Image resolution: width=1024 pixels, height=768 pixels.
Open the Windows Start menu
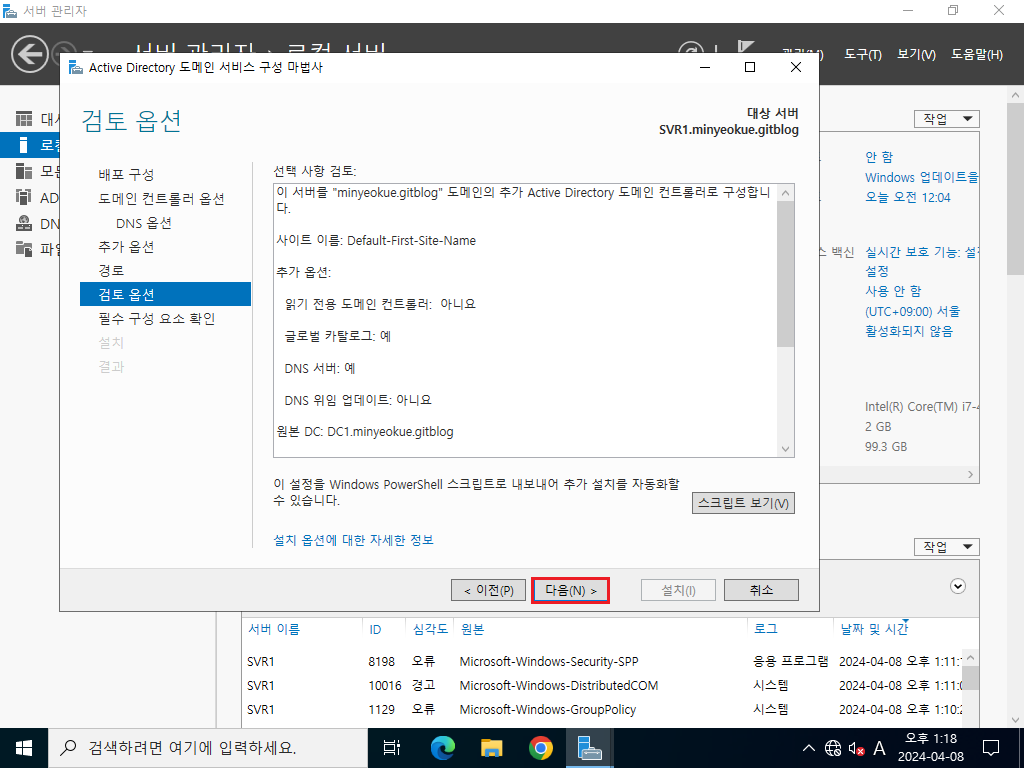tap(24, 748)
